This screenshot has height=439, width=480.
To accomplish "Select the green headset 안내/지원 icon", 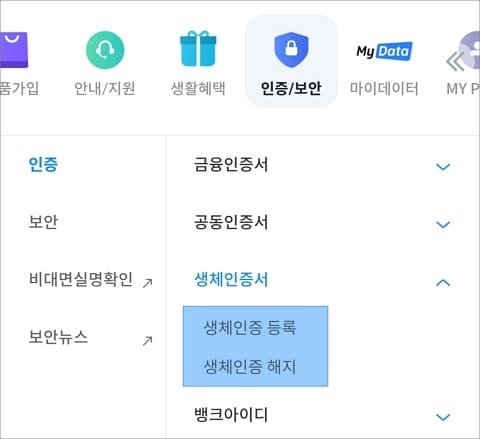I will [105, 50].
